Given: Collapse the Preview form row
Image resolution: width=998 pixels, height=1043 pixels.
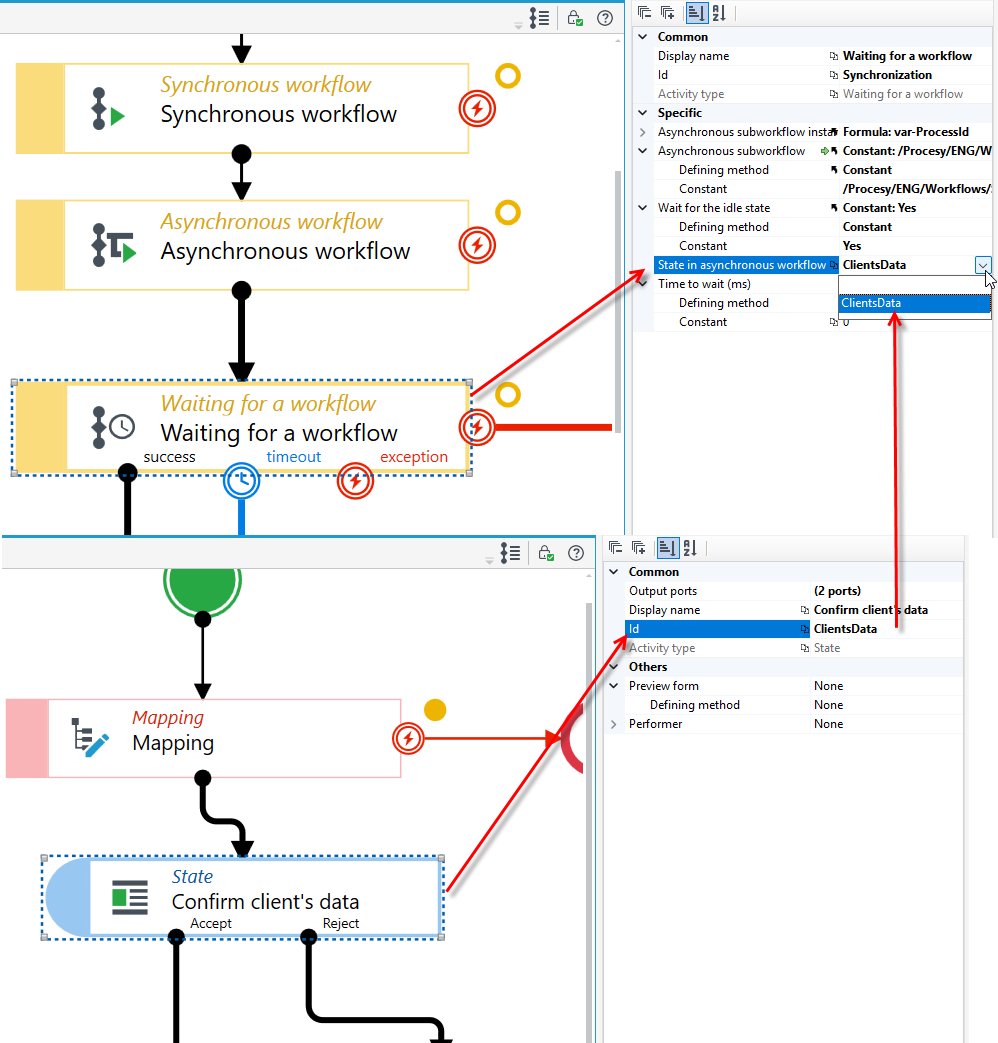Looking at the screenshot, I should (x=614, y=686).
